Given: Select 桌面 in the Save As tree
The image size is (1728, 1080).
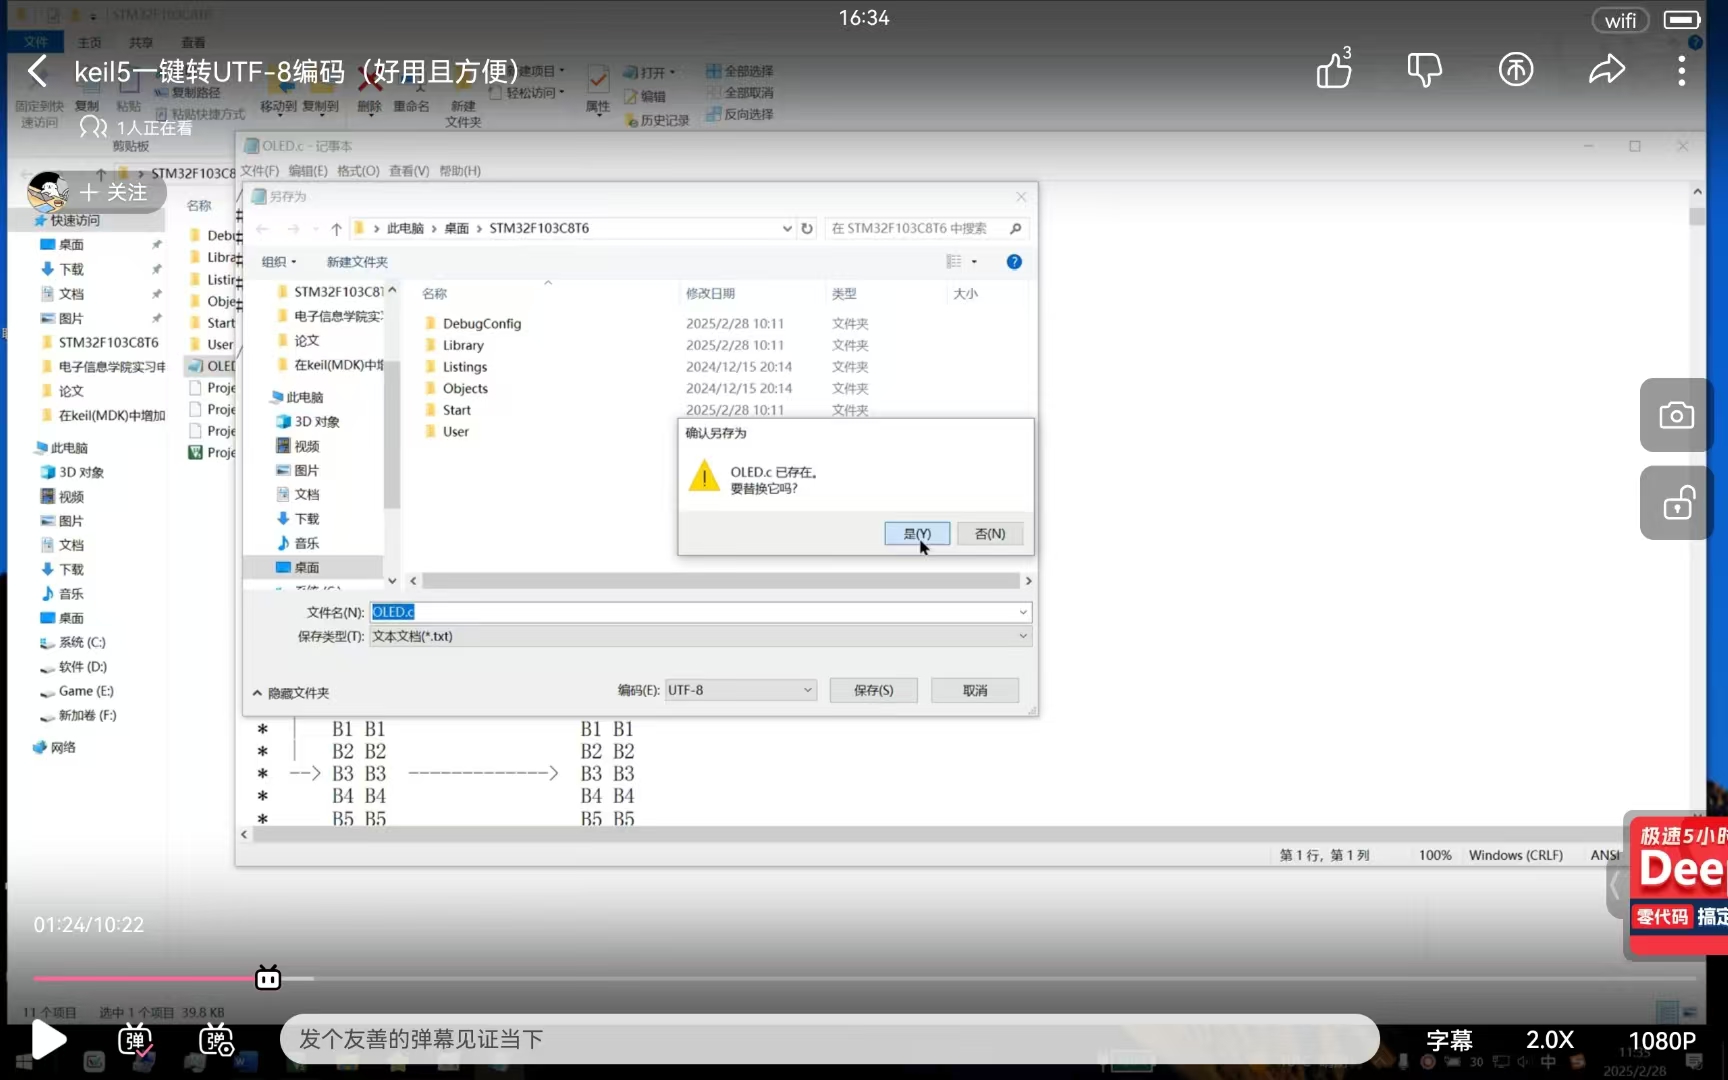Looking at the screenshot, I should click(306, 567).
